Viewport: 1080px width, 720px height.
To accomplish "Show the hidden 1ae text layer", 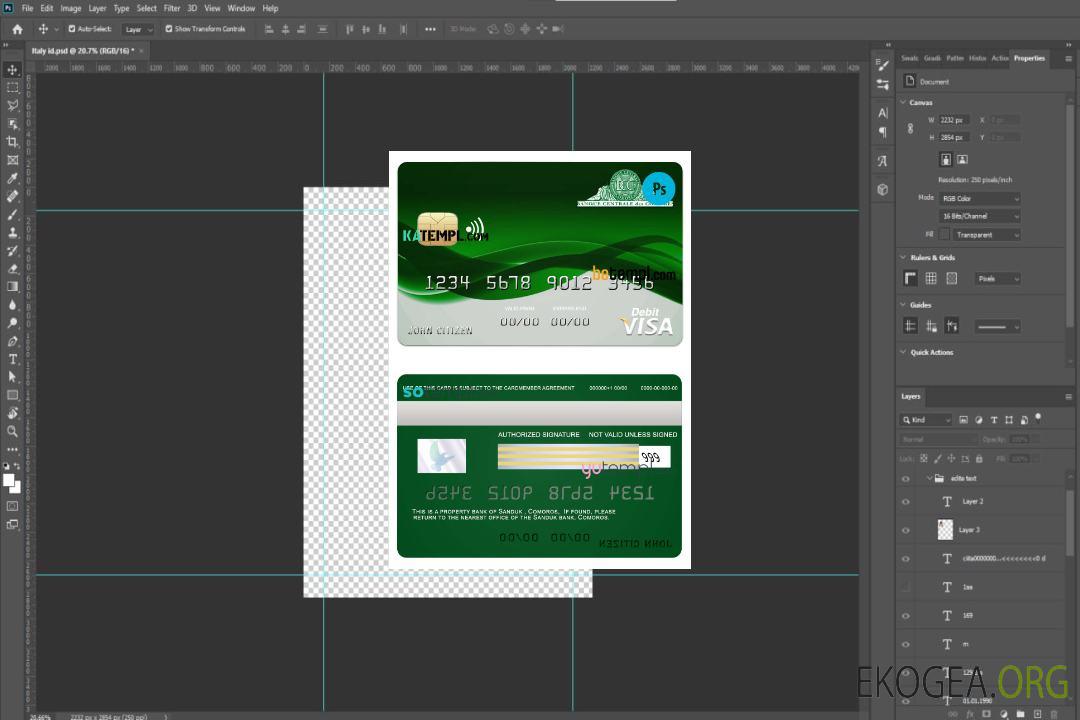I will point(906,587).
